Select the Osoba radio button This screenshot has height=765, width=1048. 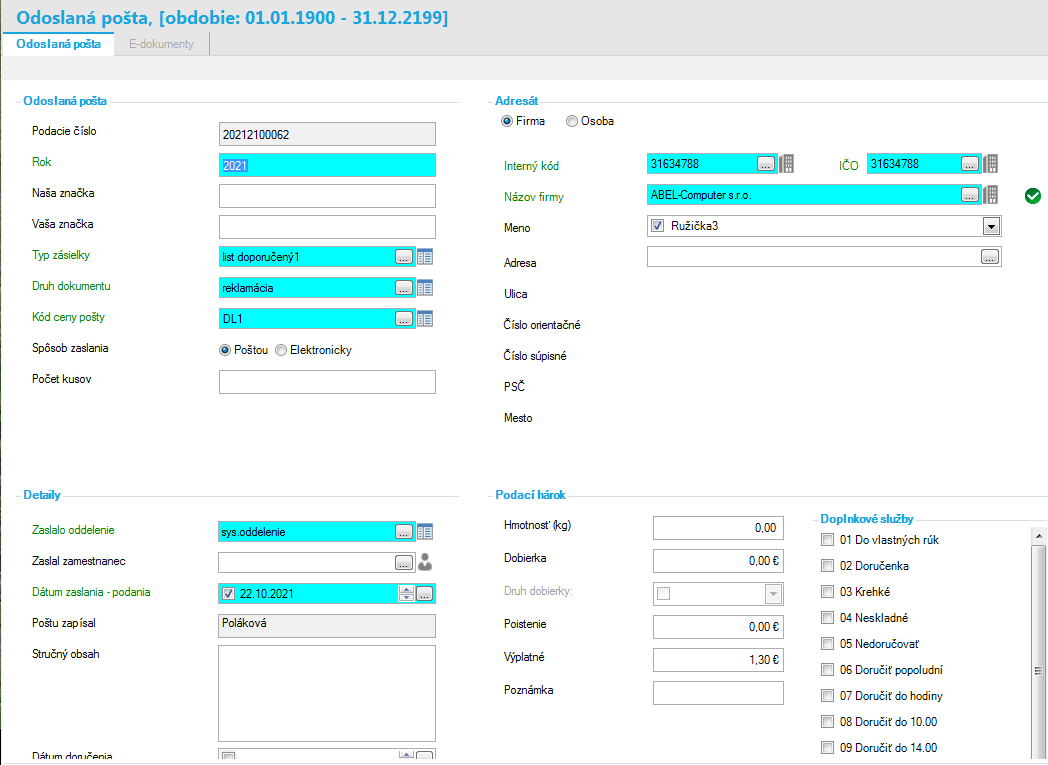click(571, 122)
